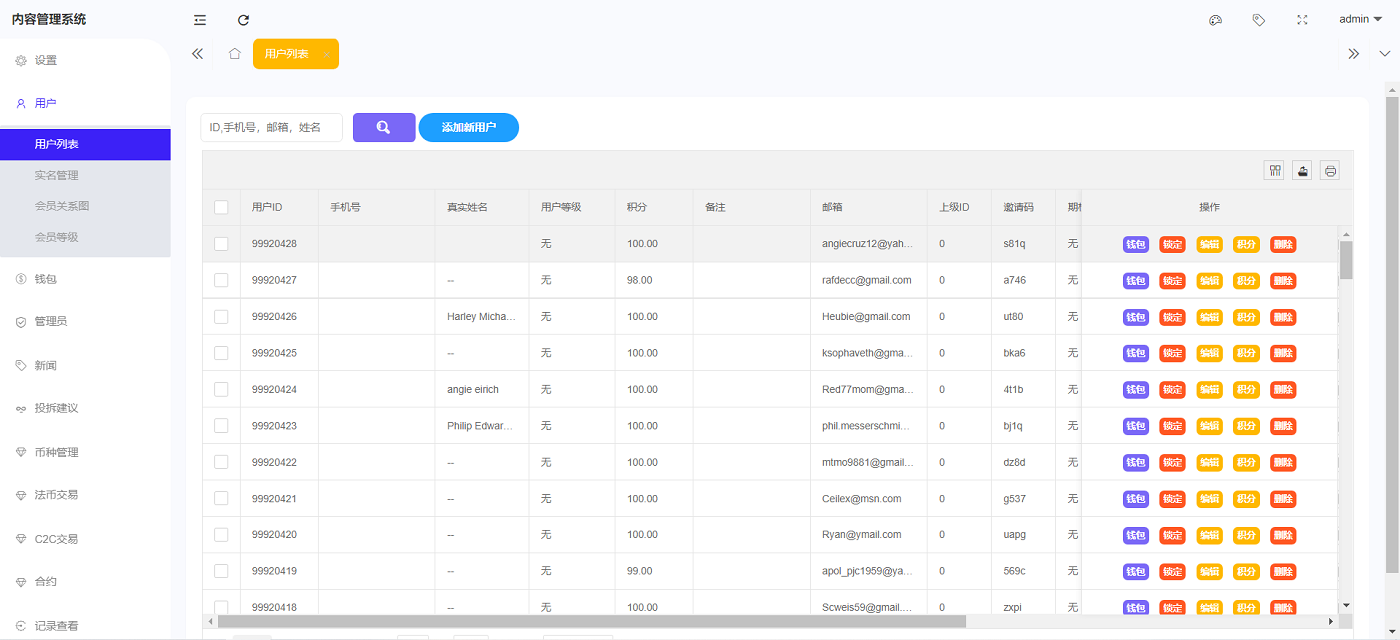The image size is (1400, 640).
Task: Select 会员等级 submenu item
Action: (x=56, y=237)
